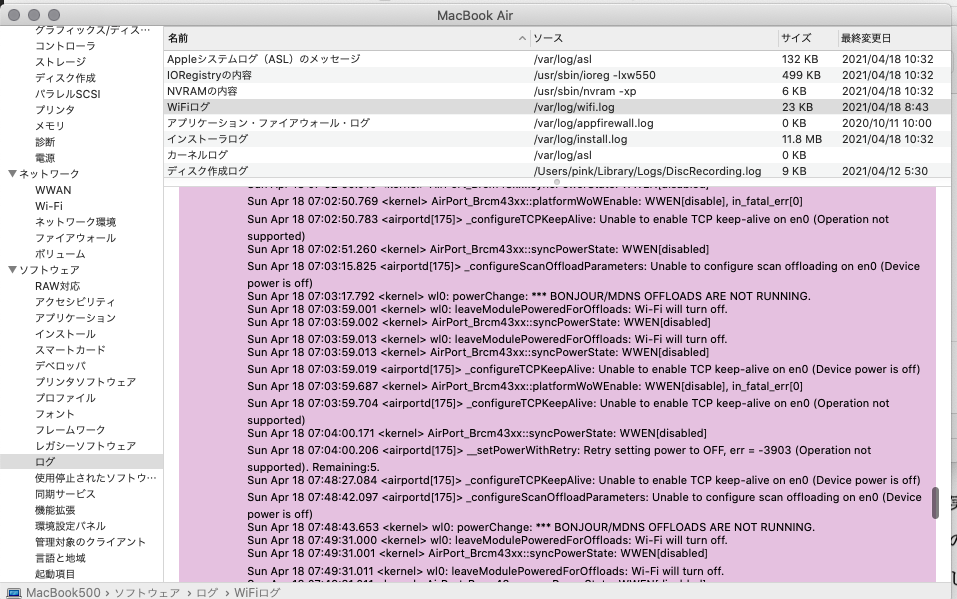Open 起動項目 in the sidebar

pyautogui.click(x=55, y=574)
